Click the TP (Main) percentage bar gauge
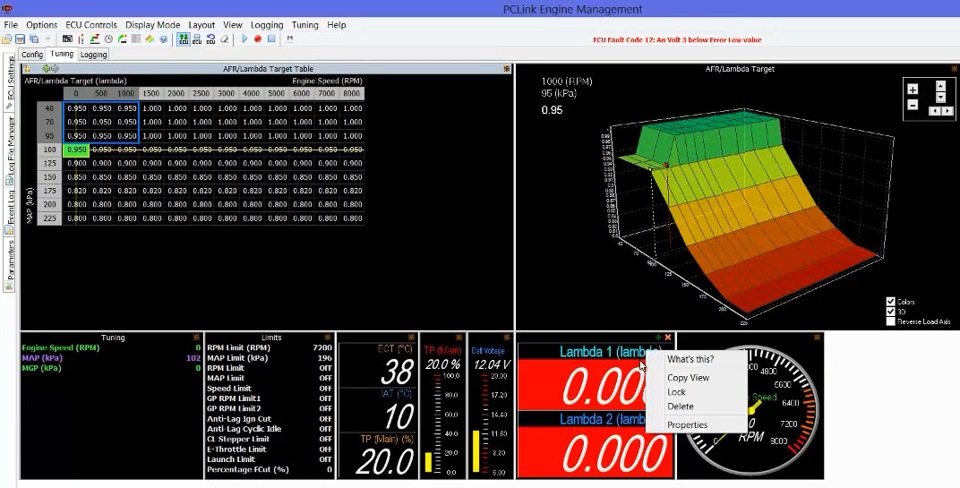This screenshot has width=960, height=488. [442, 410]
